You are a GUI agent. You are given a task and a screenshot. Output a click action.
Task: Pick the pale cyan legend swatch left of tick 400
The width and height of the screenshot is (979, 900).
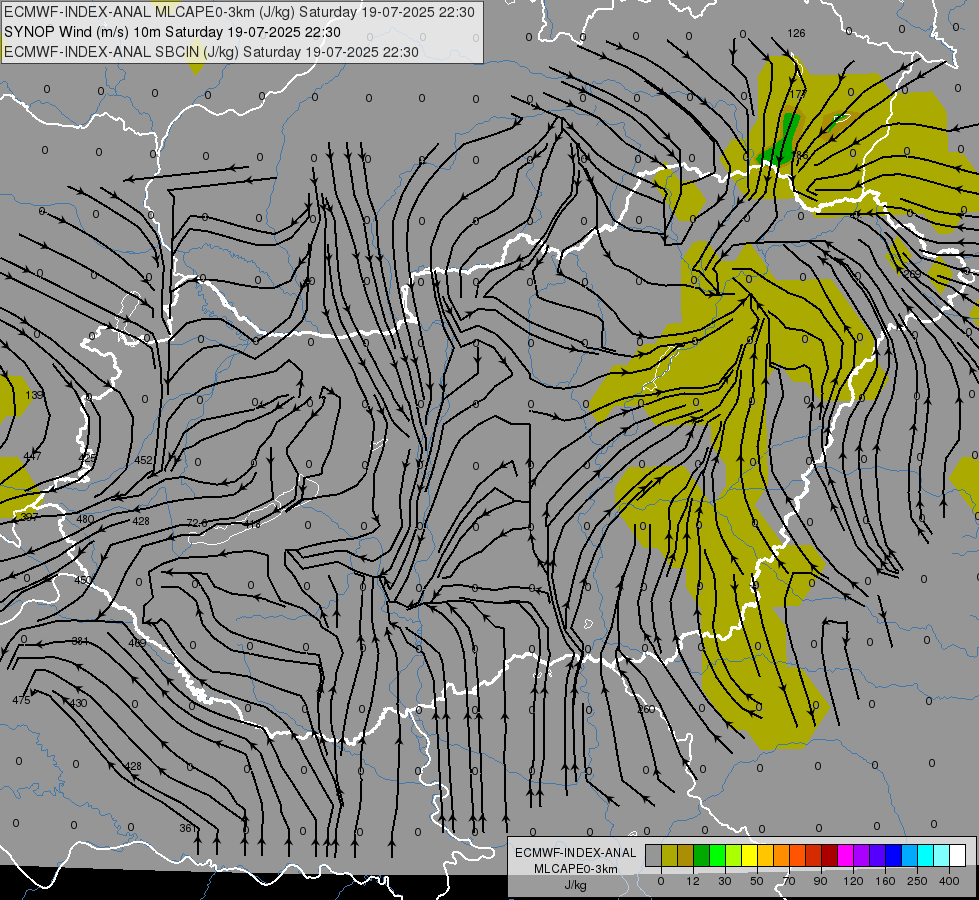[x=942, y=855]
